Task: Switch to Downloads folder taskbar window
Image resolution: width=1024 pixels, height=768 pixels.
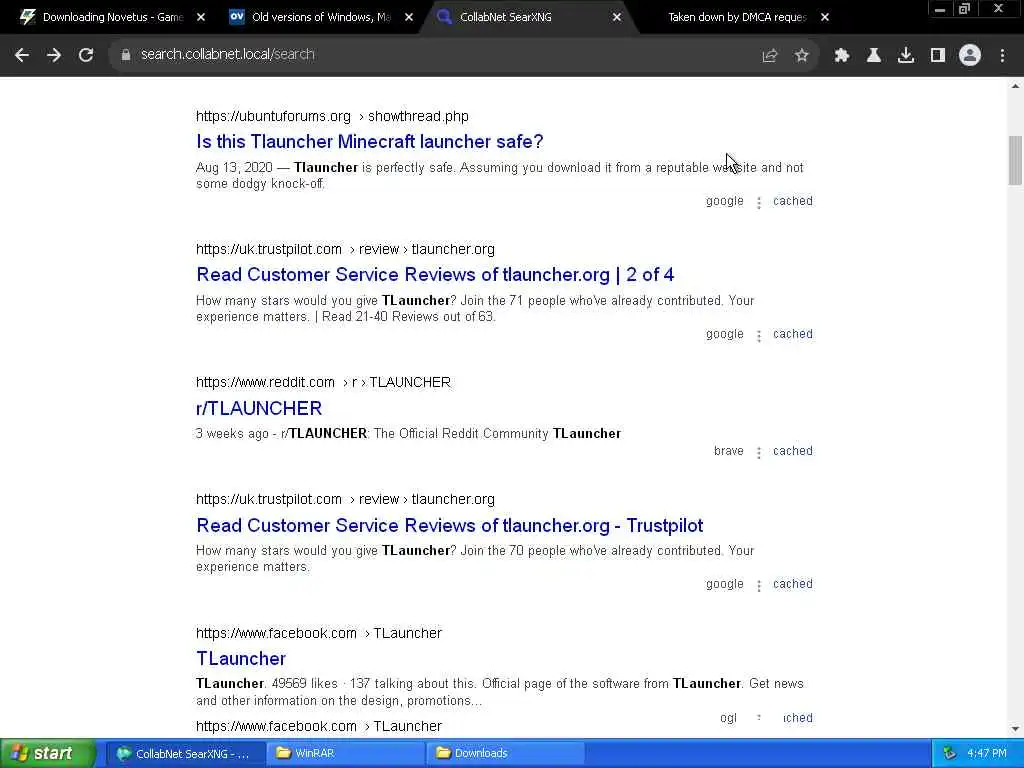Action: pos(504,754)
